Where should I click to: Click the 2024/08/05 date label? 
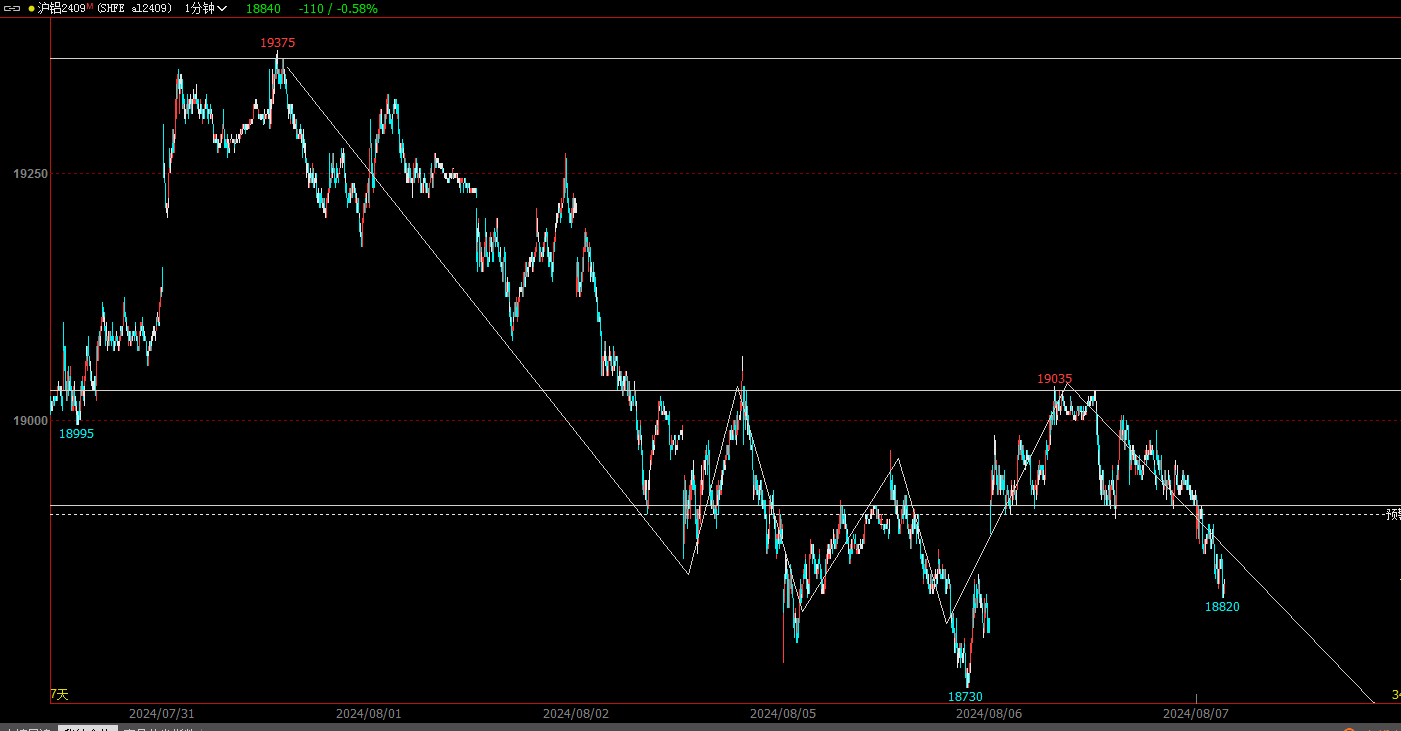[782, 714]
